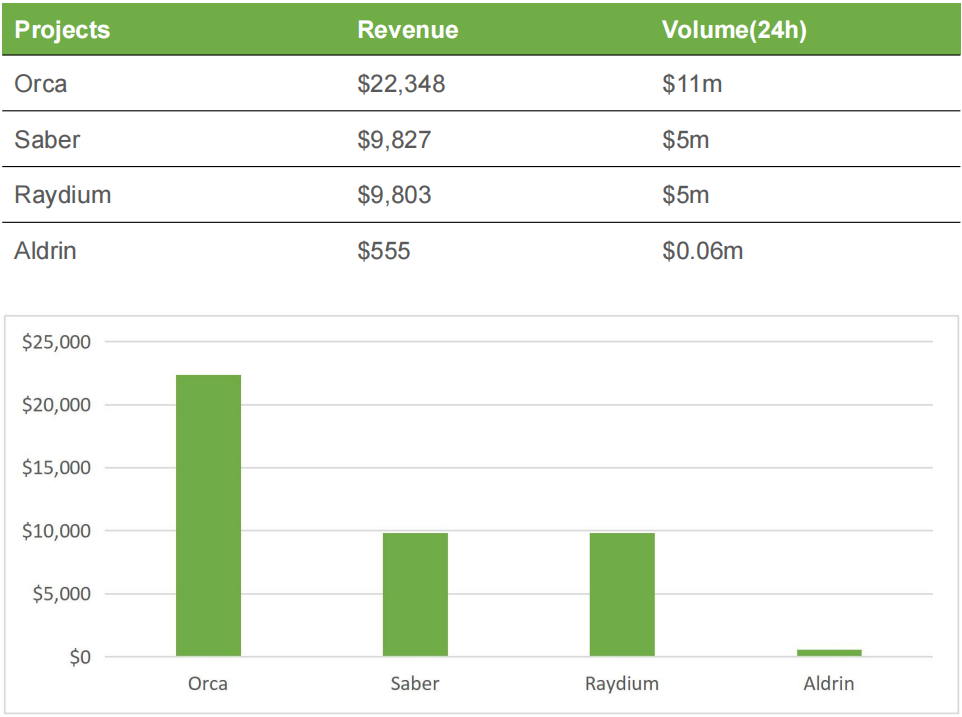Screen dimensions: 962x717
Task: Click the Projects column header
Action: tap(62, 30)
